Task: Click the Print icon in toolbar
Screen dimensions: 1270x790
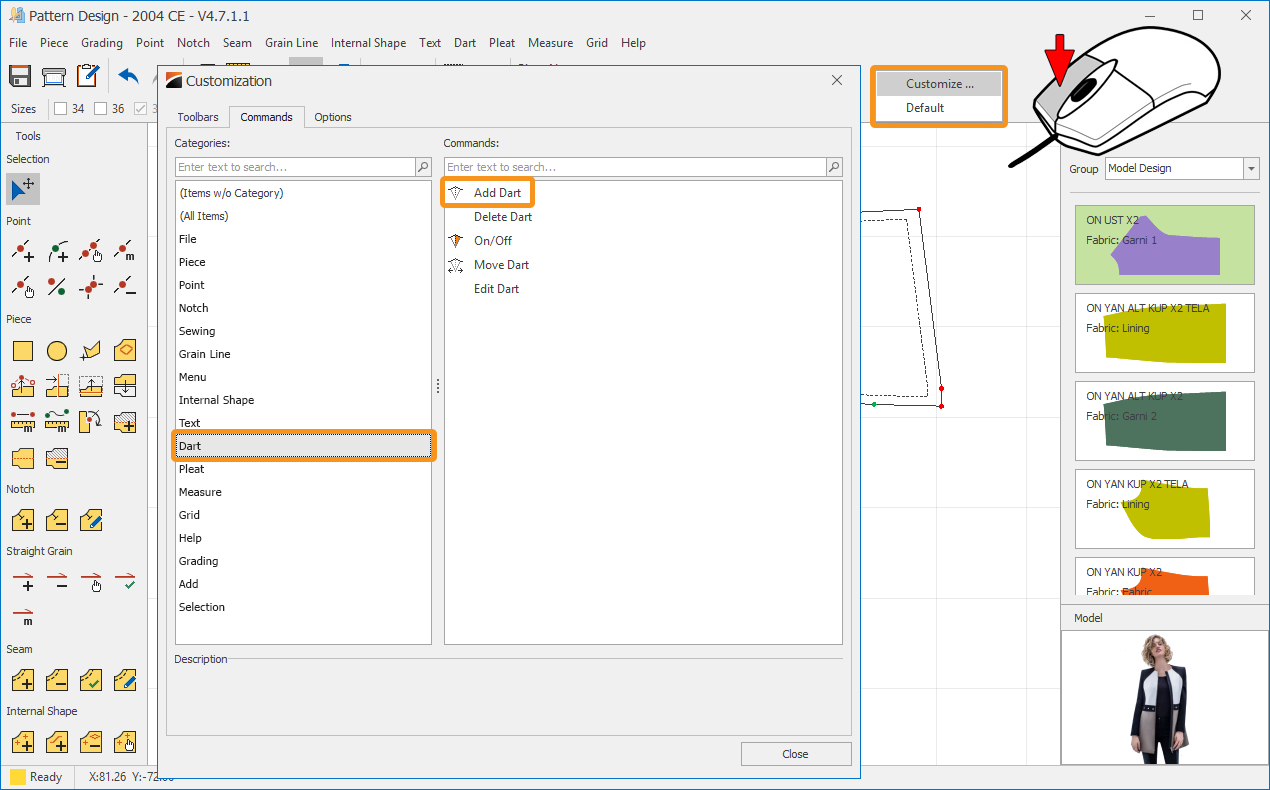Action: point(54,76)
